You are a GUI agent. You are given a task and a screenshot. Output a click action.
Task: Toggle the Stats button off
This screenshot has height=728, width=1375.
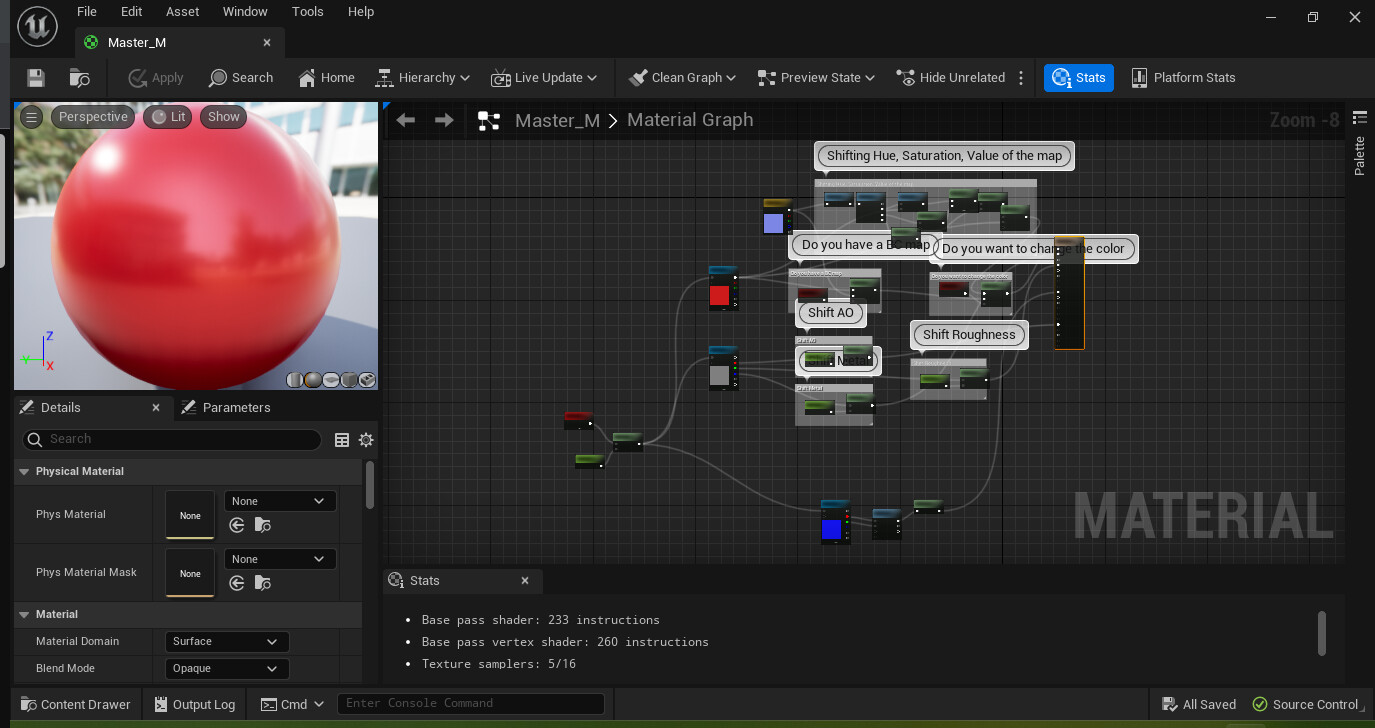click(x=1078, y=78)
